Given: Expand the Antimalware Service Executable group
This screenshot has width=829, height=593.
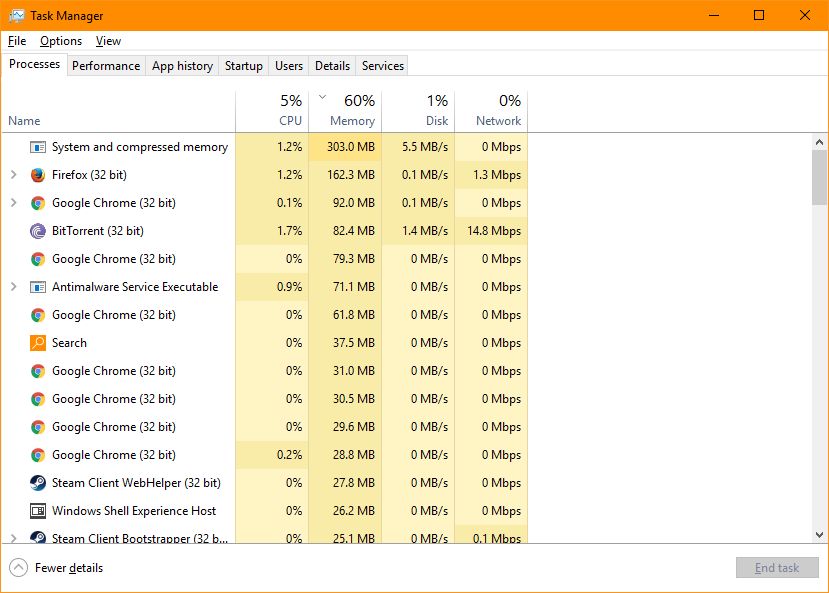Looking at the screenshot, I should tap(14, 287).
